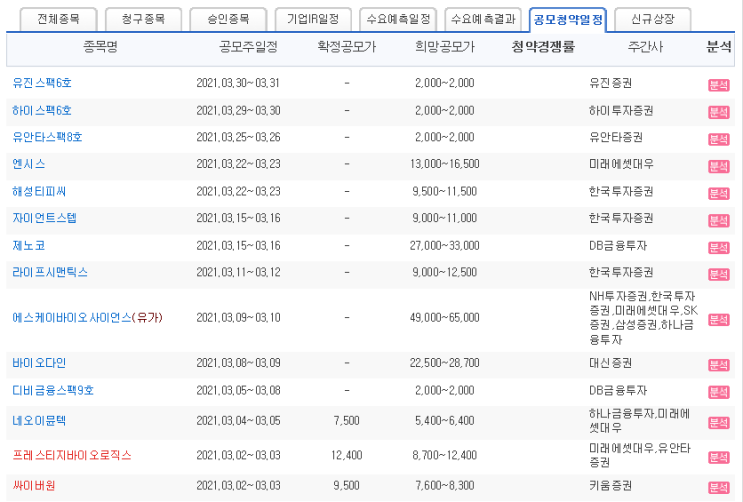The width and height of the screenshot is (743, 502).
Task: Click the 분석 icon for 싸이버원
Action: [x=718, y=488]
